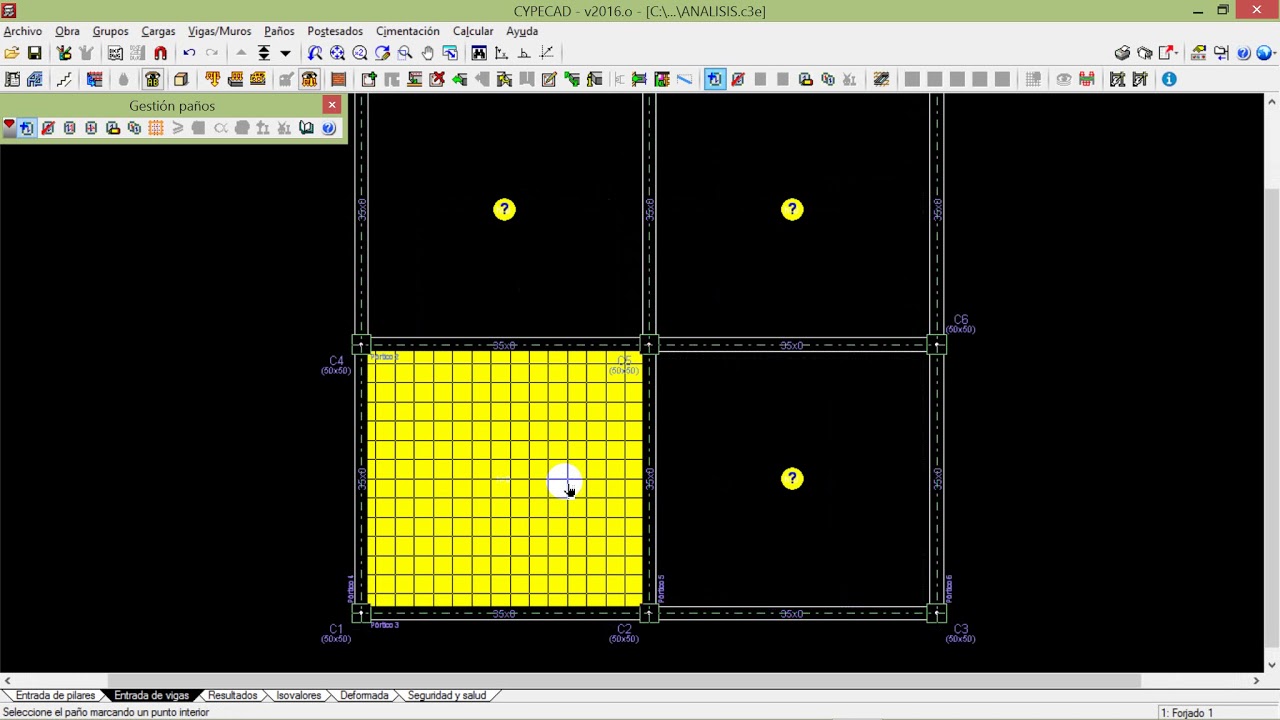Screen dimensions: 1280x720
Task: Click the help icon in Gestión paños panel
Action: [328, 128]
